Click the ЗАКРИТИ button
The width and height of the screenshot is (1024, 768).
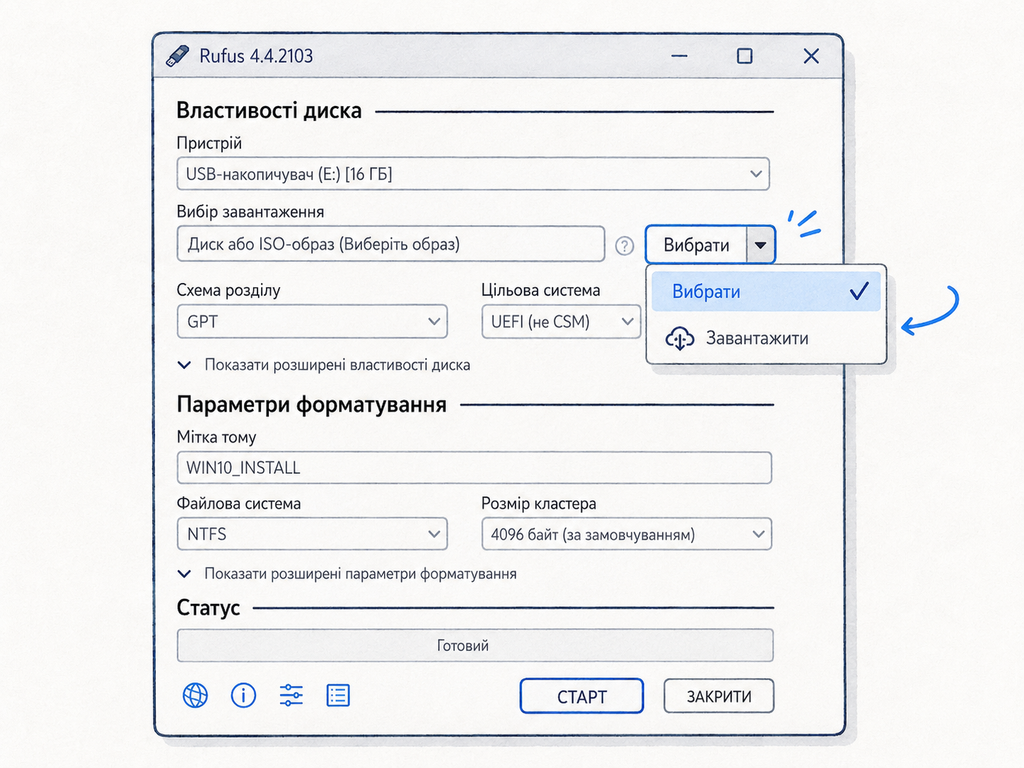(x=718, y=696)
